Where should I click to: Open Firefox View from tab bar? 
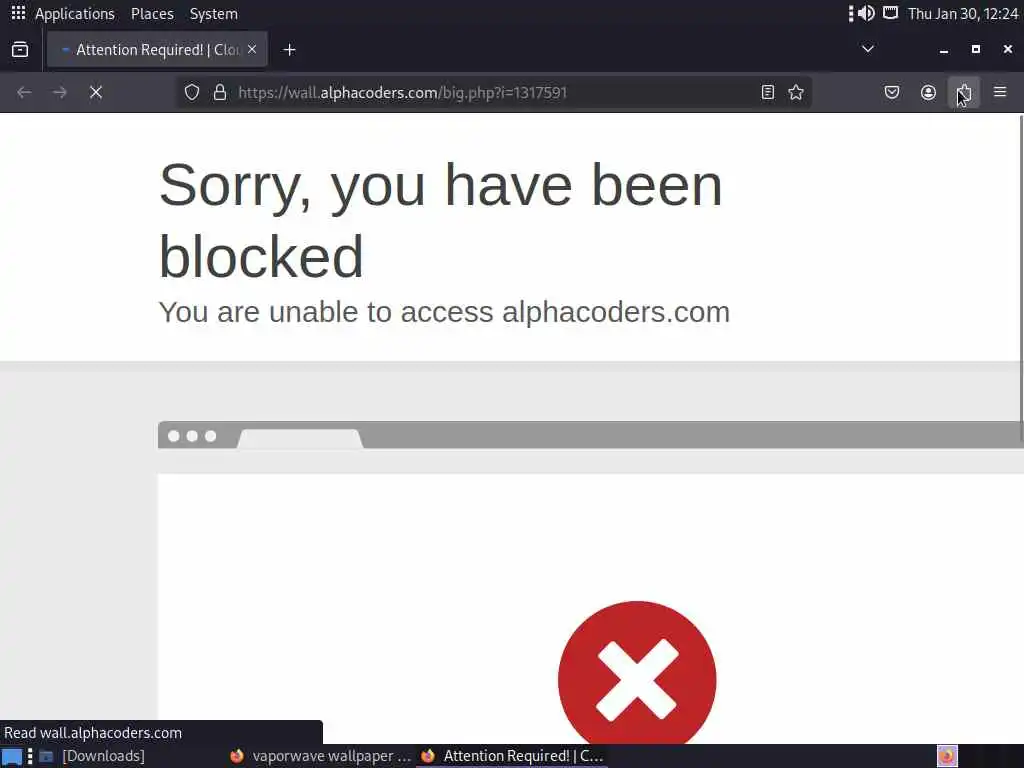pyautogui.click(x=20, y=50)
